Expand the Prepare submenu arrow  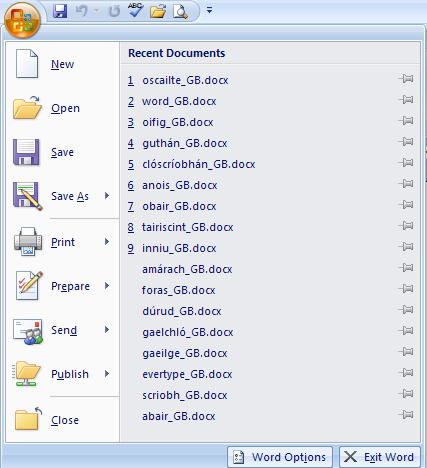tap(107, 286)
